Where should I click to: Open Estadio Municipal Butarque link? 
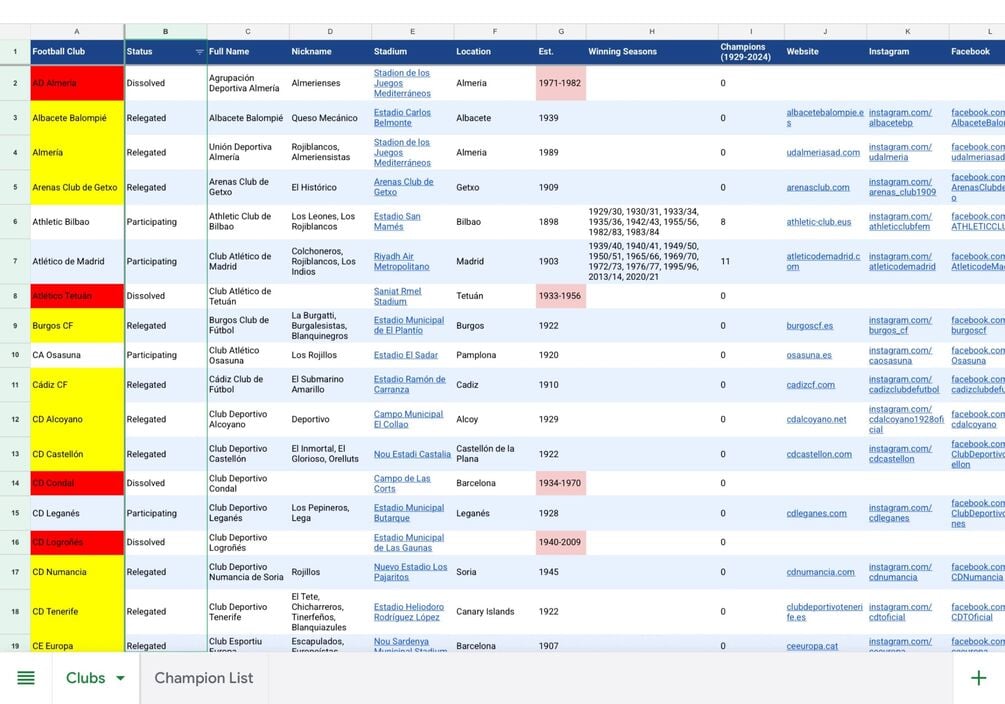[x=409, y=512]
